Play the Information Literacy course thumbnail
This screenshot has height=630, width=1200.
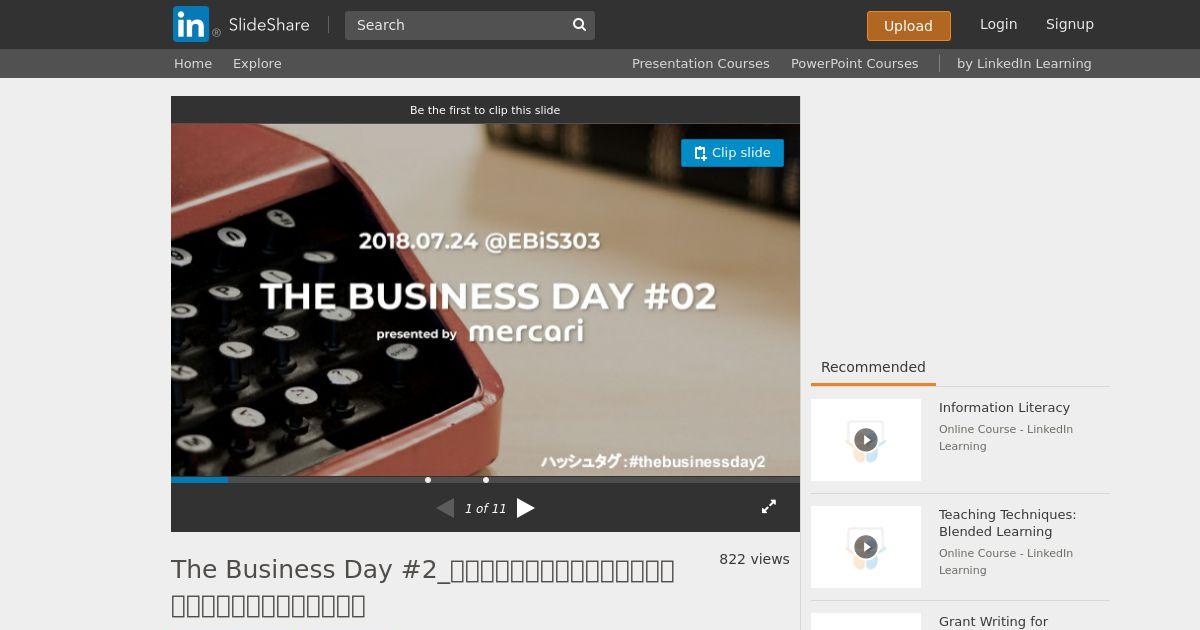pos(866,440)
